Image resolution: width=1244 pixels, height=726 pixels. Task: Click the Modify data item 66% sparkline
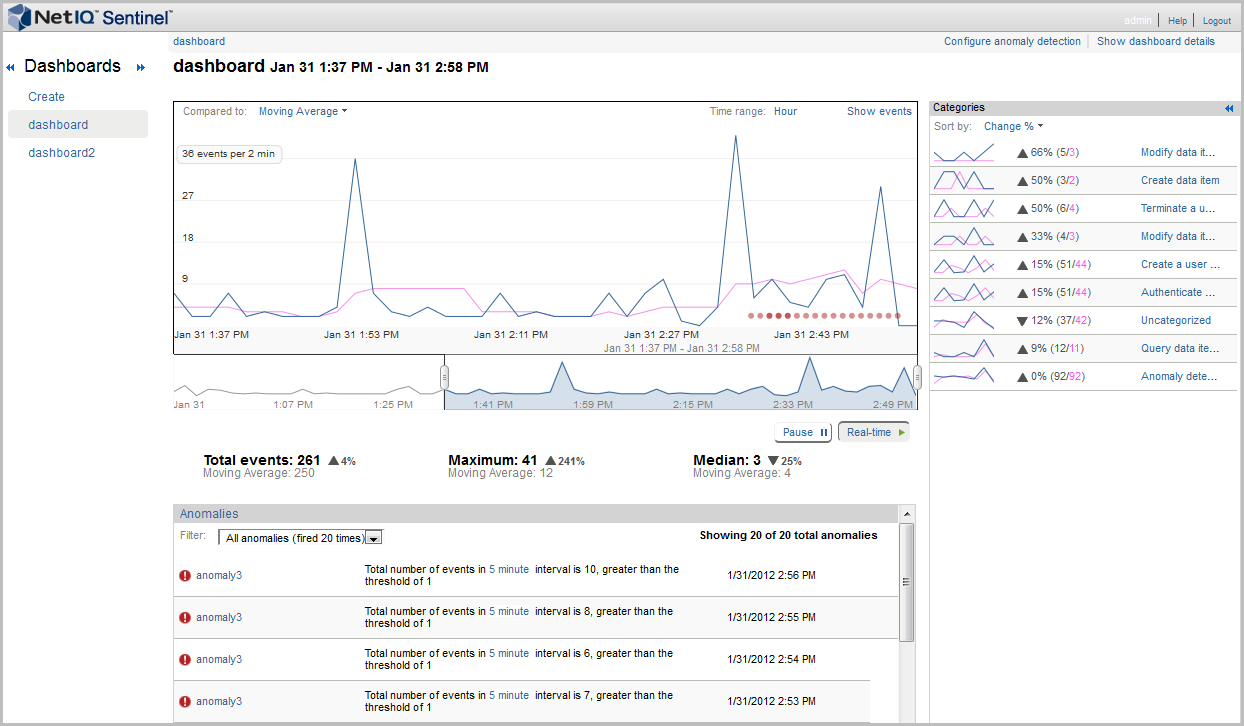(x=963, y=153)
